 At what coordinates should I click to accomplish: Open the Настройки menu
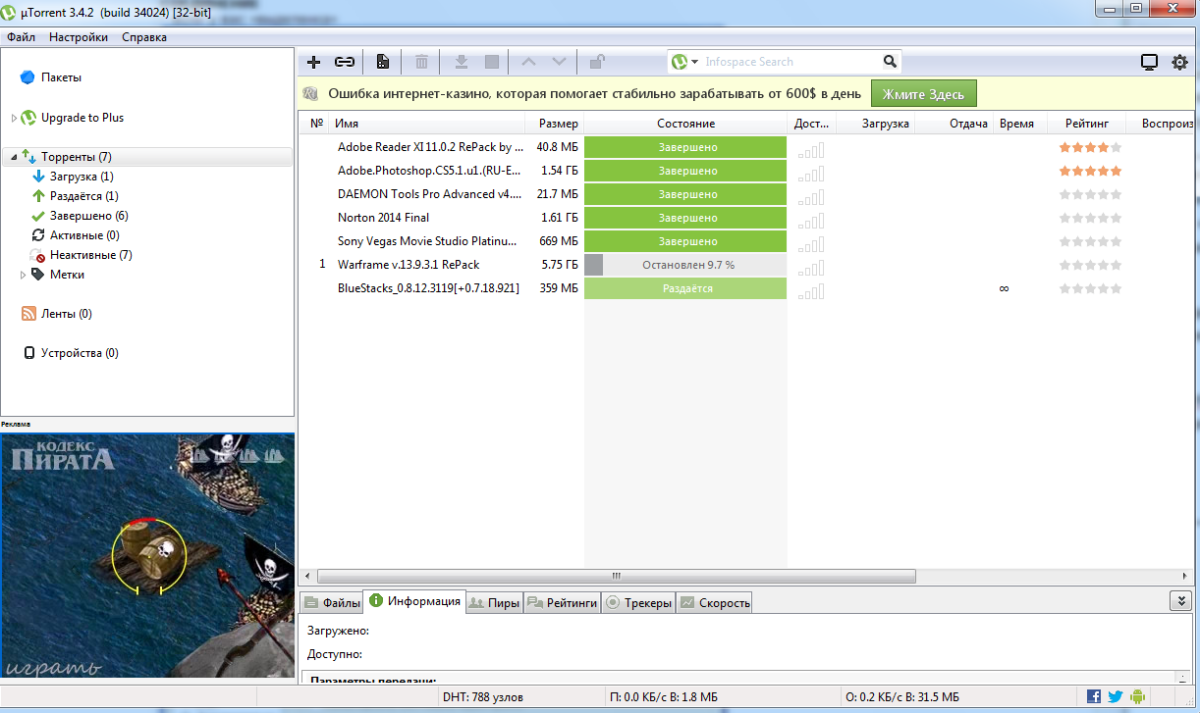pyautogui.click(x=78, y=36)
